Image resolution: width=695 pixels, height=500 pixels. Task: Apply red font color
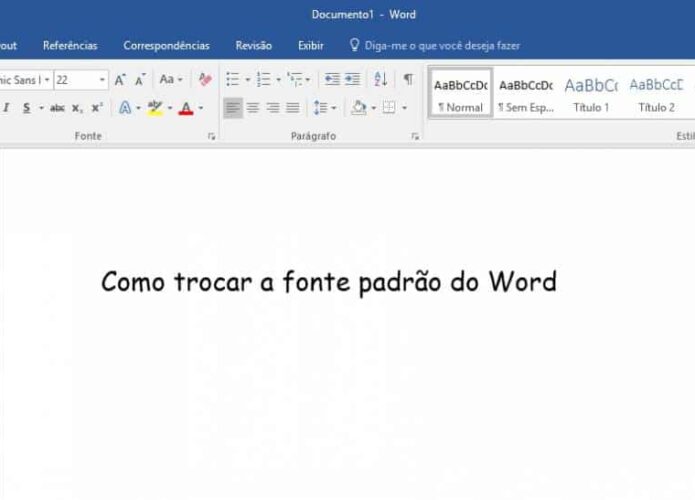click(186, 108)
